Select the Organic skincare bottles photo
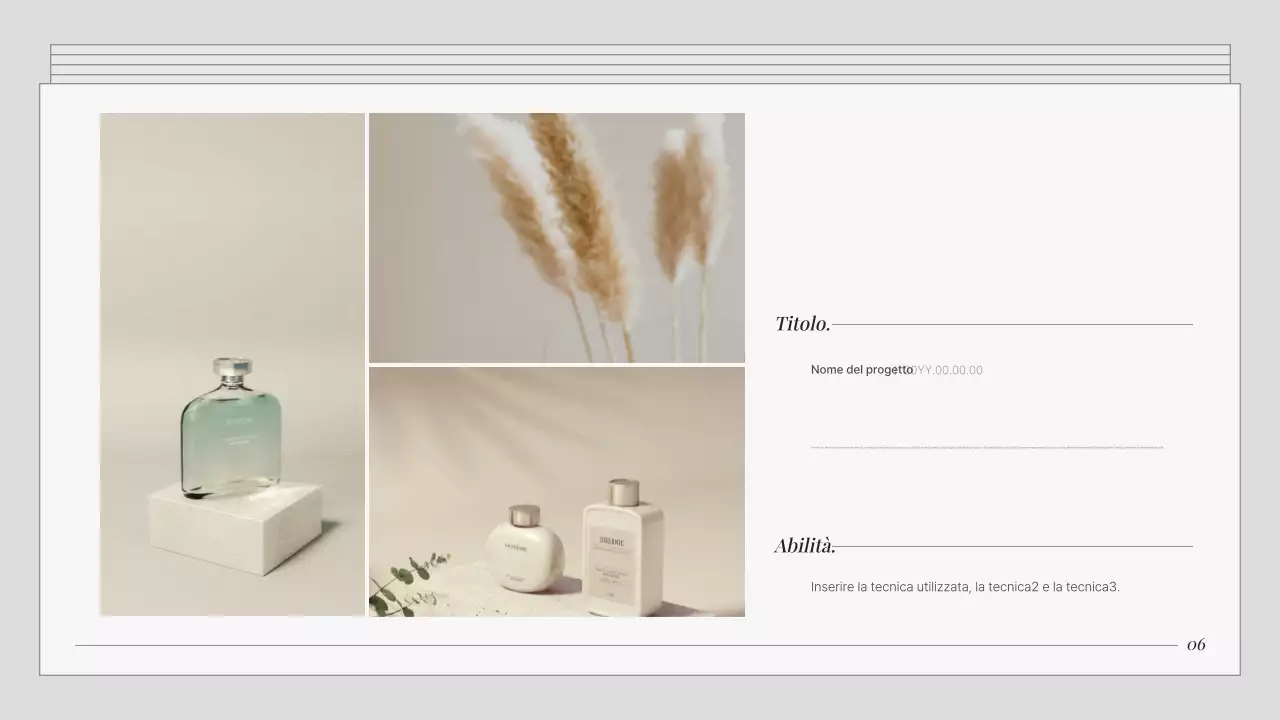 pos(557,491)
